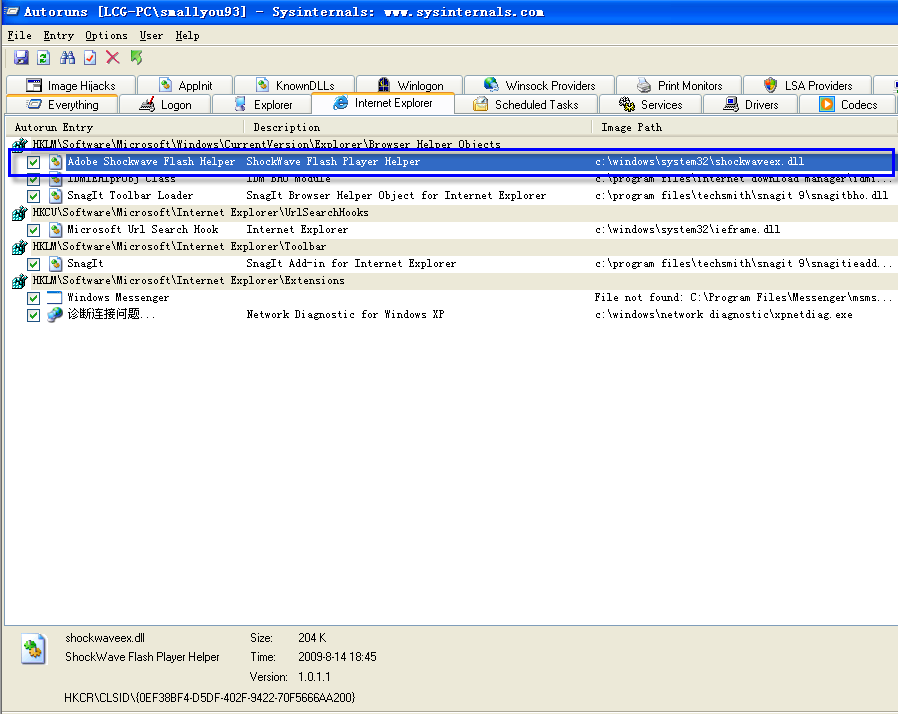
Task: Switch to the Codecs tab
Action: coord(848,105)
